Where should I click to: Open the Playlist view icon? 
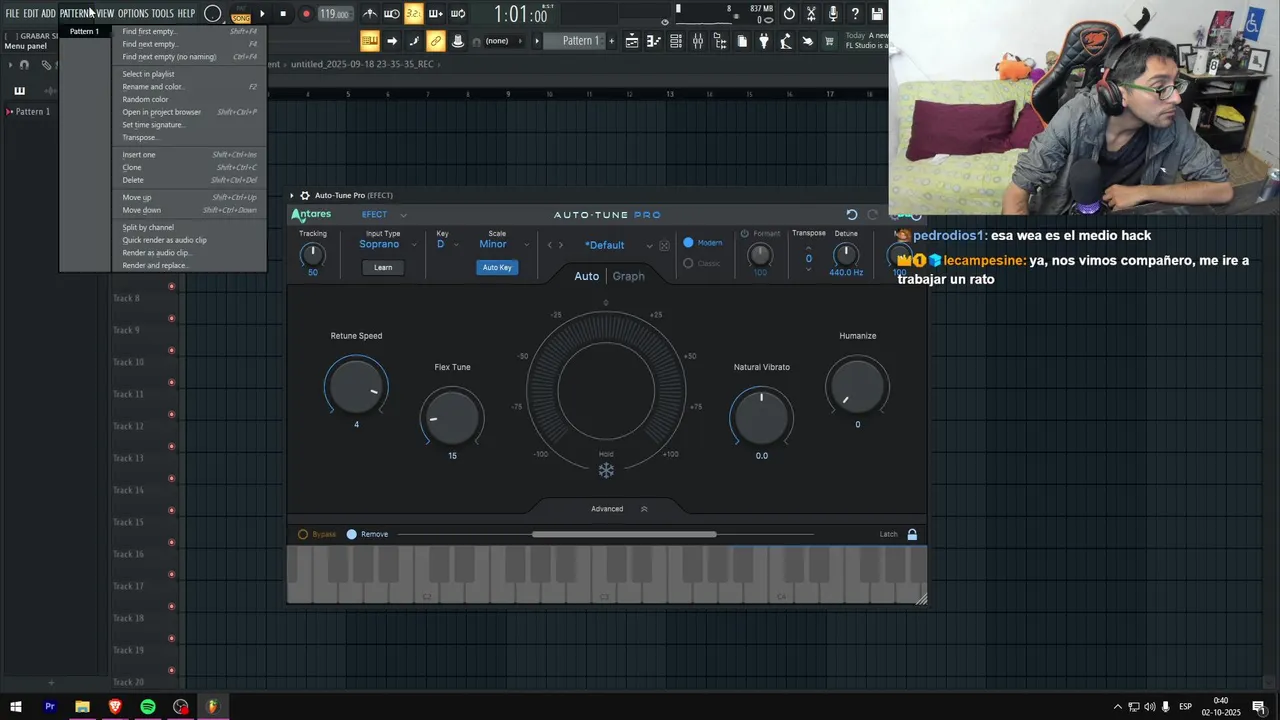[632, 41]
